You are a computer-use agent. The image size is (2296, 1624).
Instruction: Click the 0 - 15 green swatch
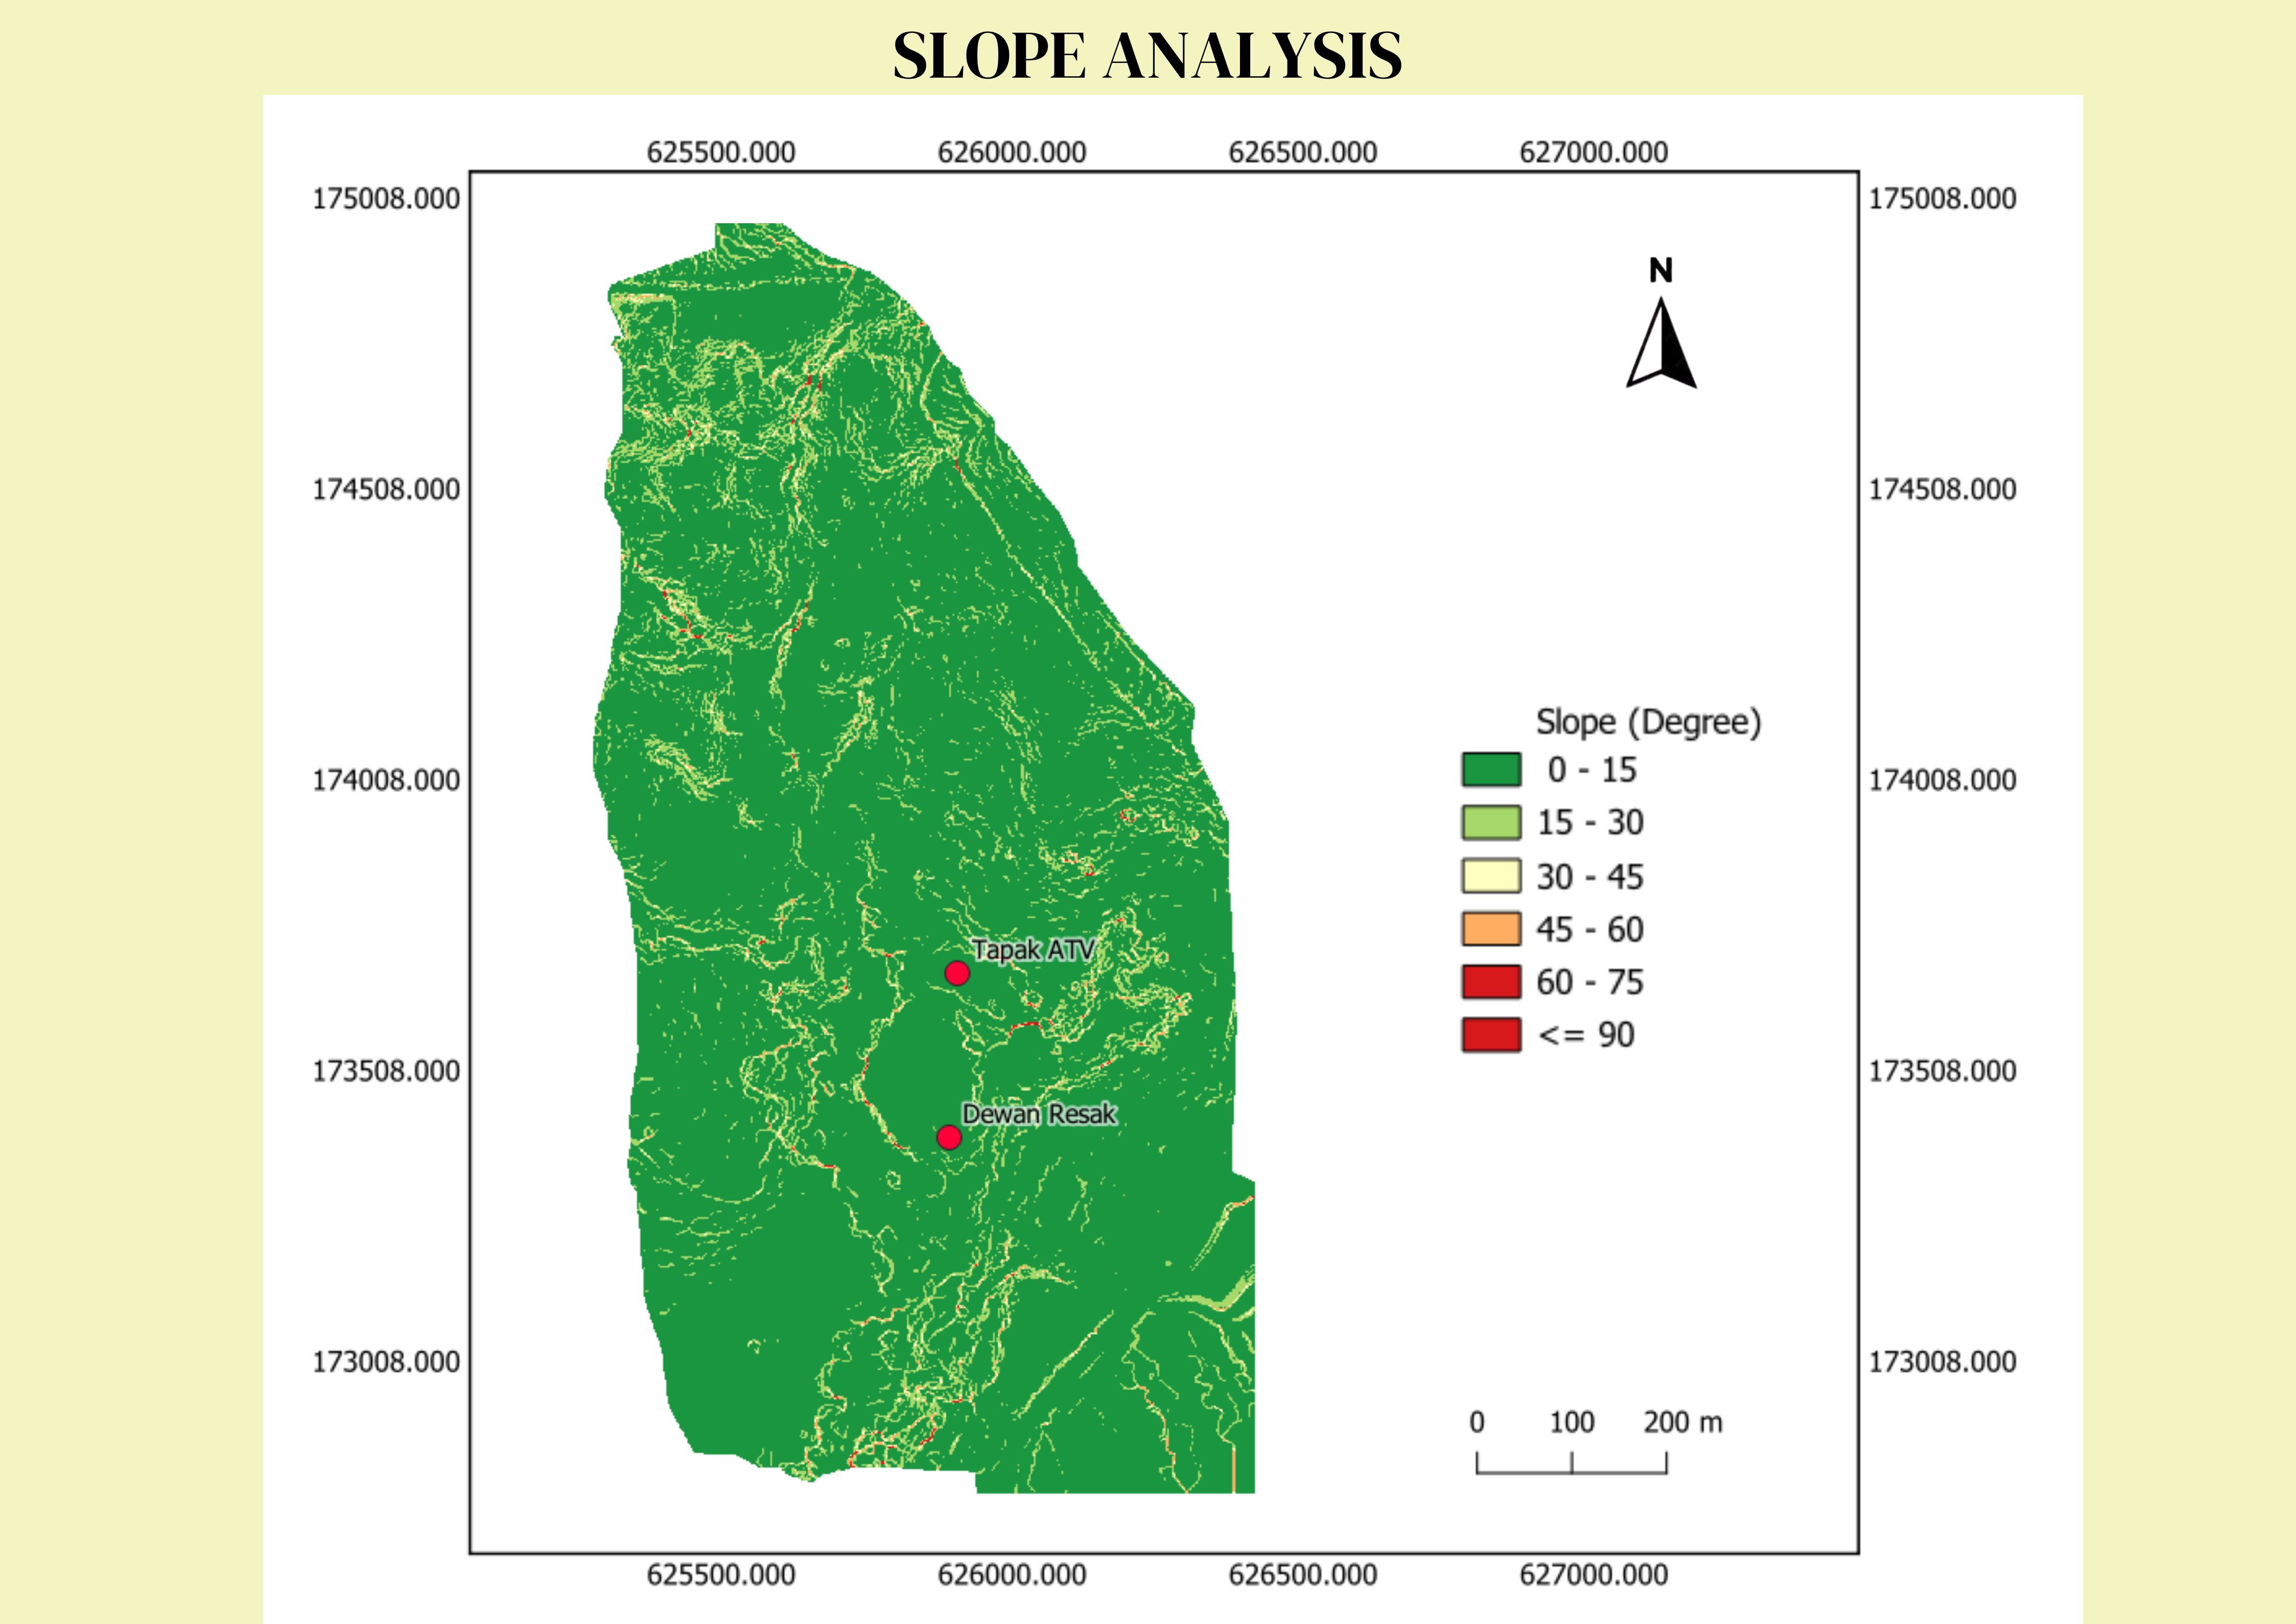[x=1491, y=770]
